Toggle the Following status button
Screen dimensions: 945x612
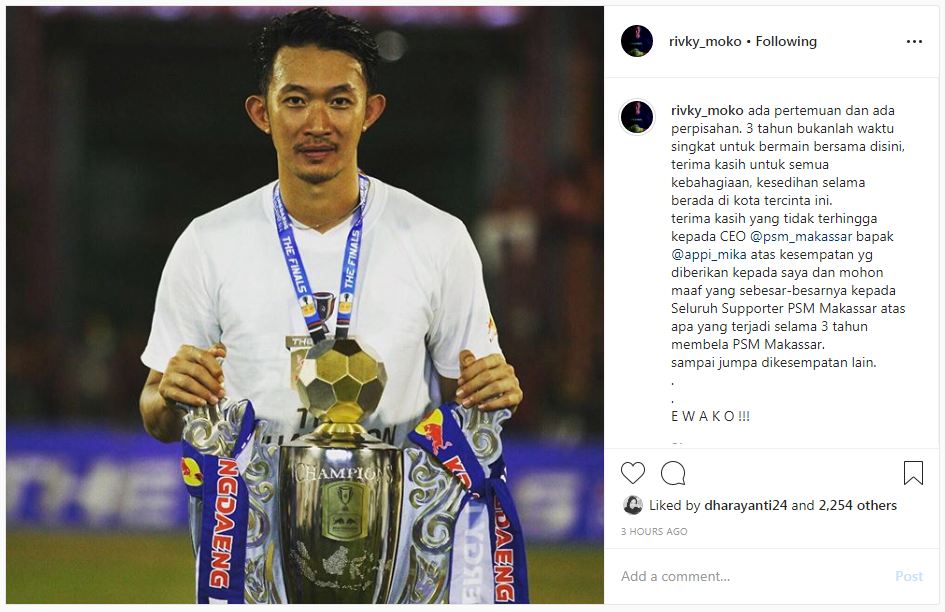tap(786, 42)
